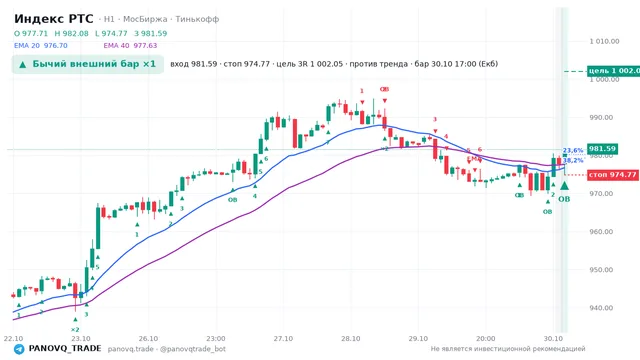
Task: Click the 940.00 price axis label
Action: 601,308
